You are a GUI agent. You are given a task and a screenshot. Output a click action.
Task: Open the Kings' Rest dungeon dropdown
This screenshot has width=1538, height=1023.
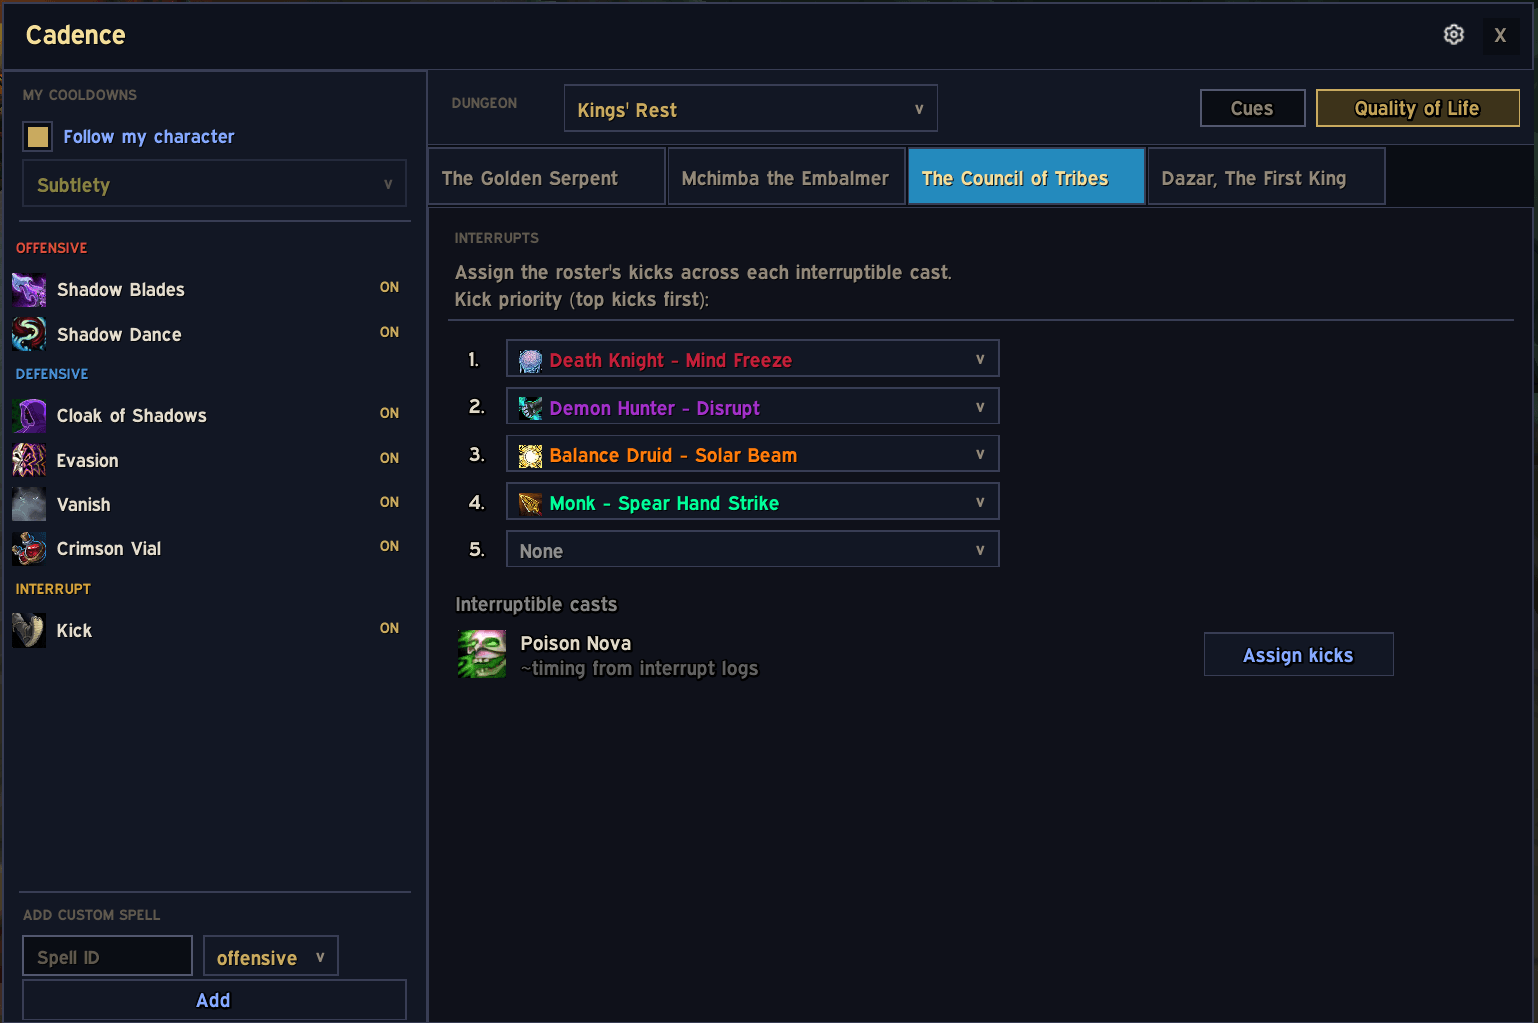click(x=751, y=109)
